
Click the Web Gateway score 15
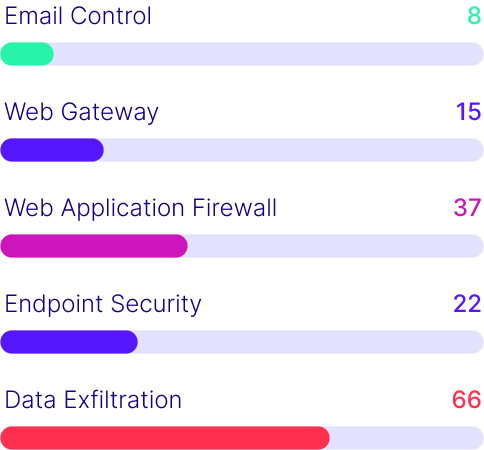click(469, 112)
